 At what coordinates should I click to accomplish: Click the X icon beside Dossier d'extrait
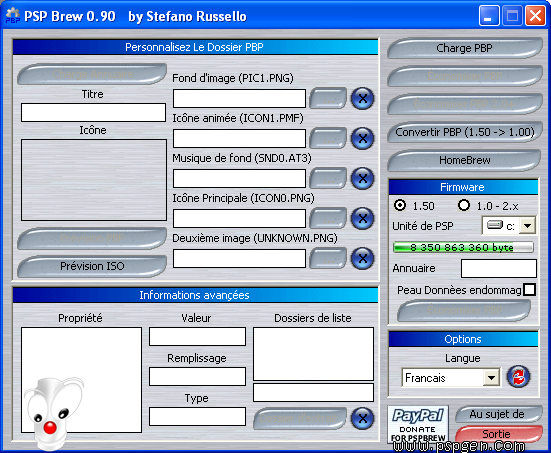(x=362, y=418)
